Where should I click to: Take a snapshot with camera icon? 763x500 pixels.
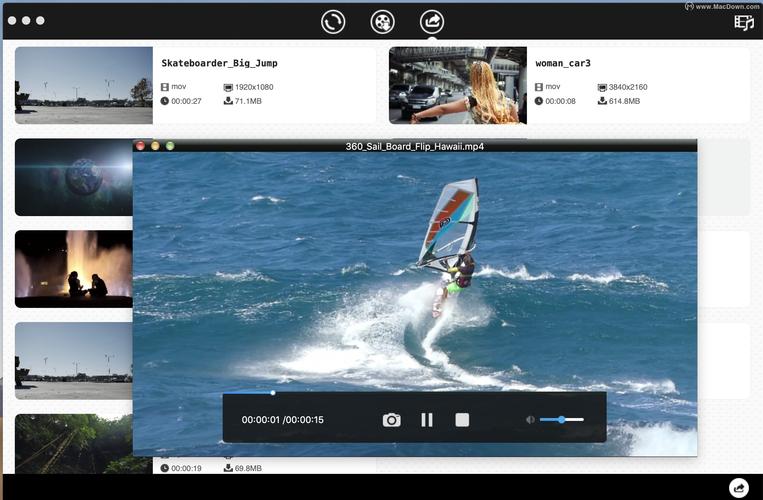click(x=391, y=420)
